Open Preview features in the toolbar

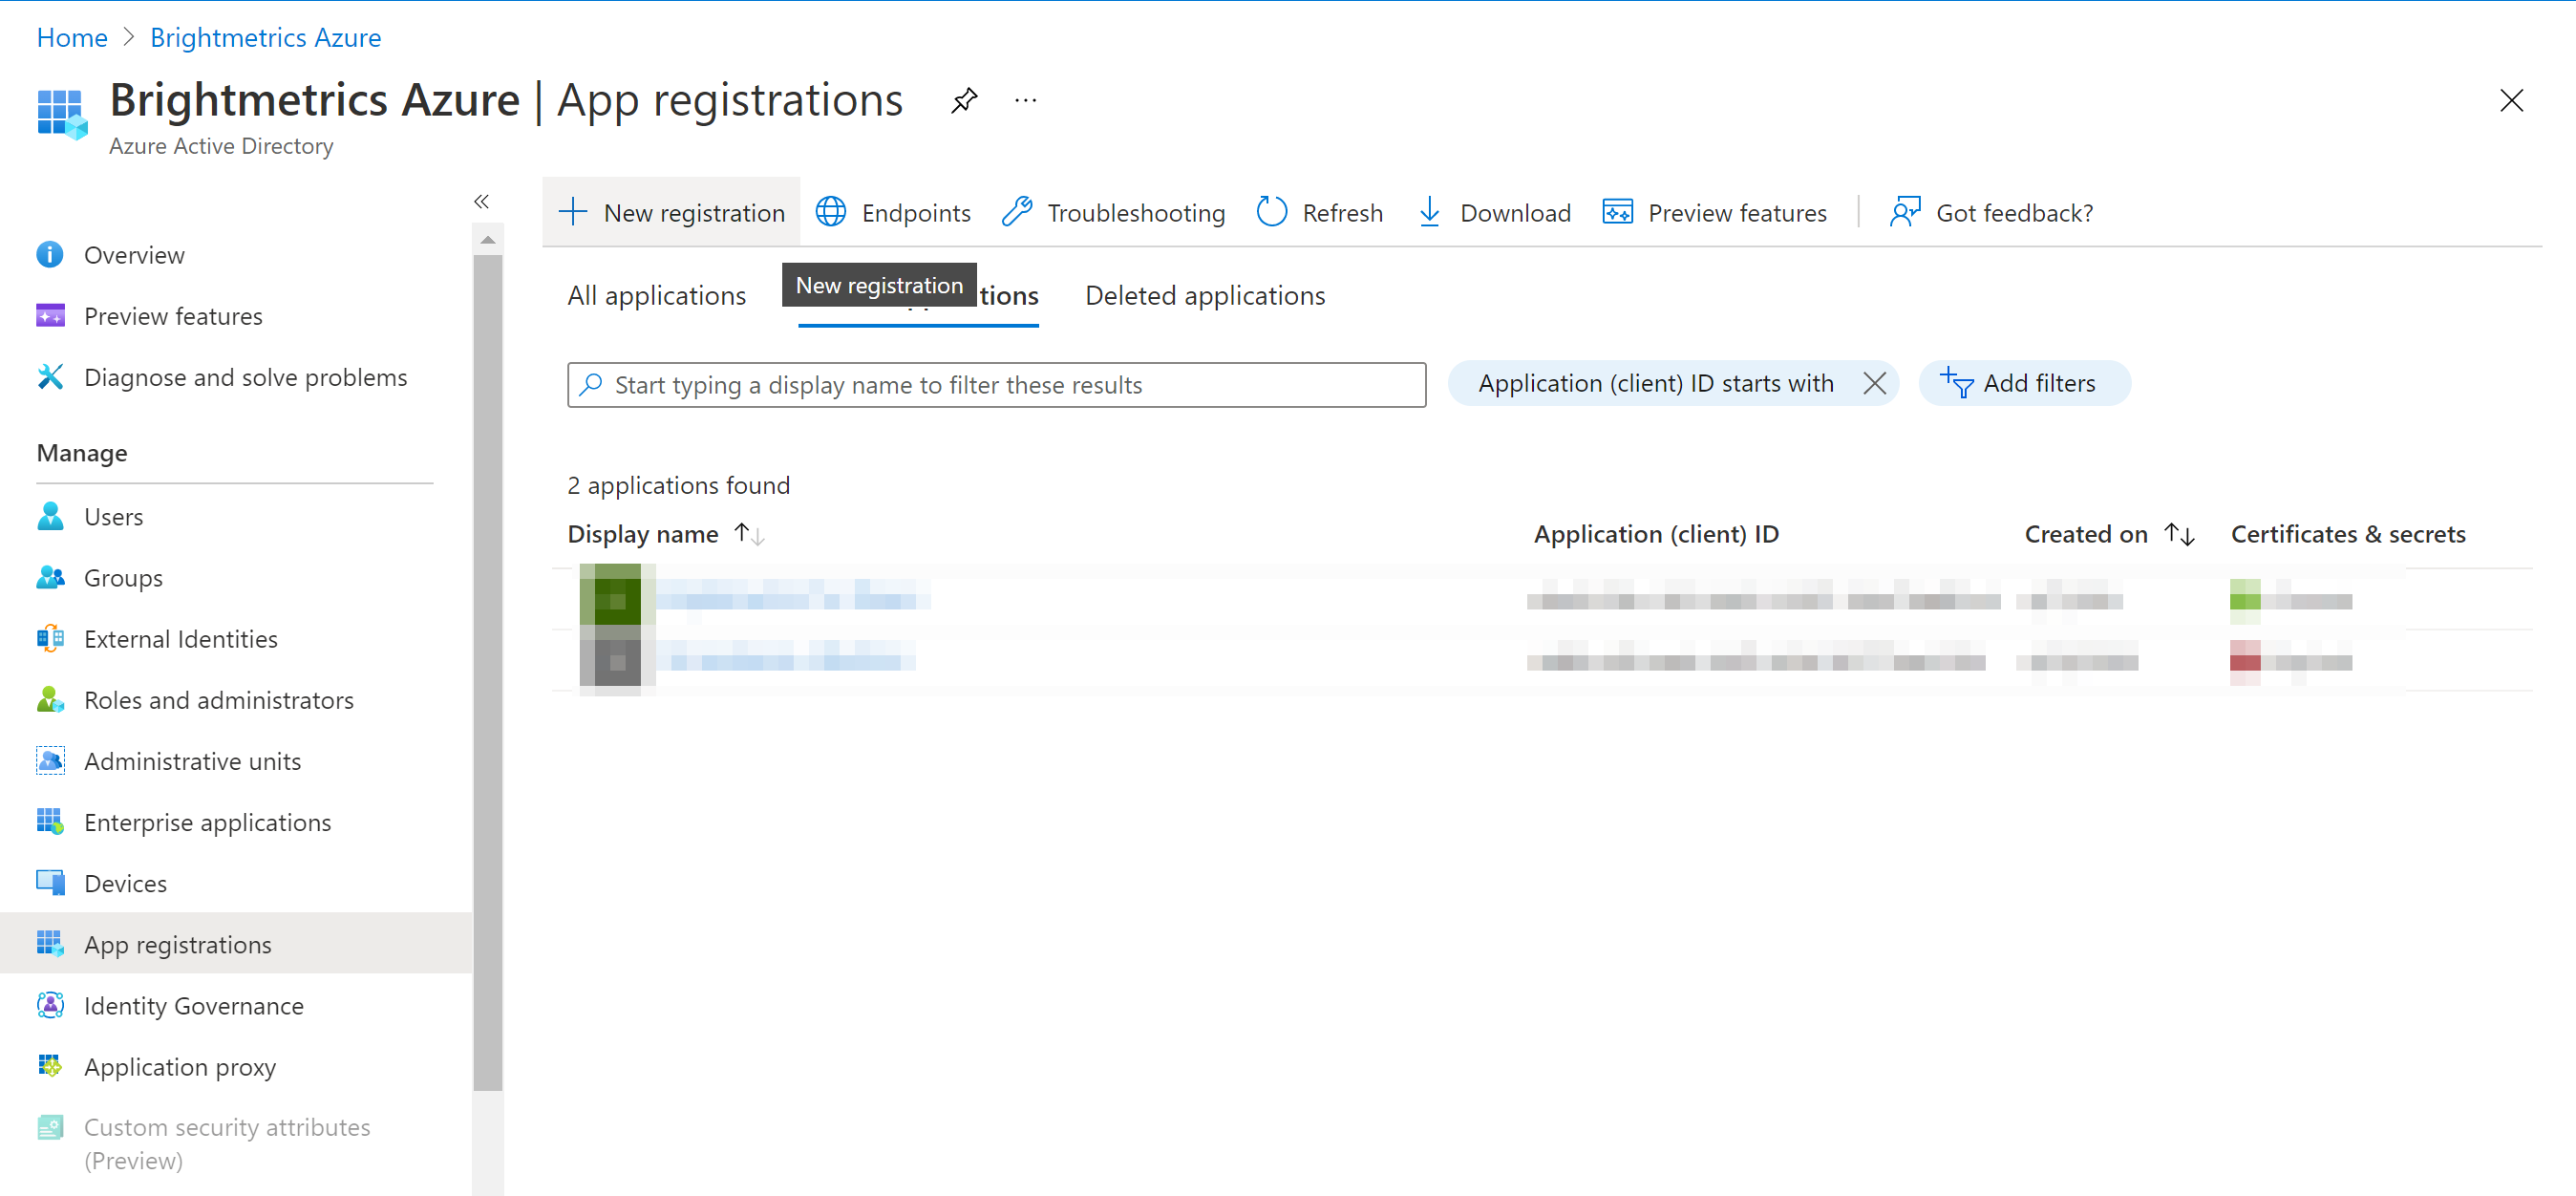[1714, 212]
